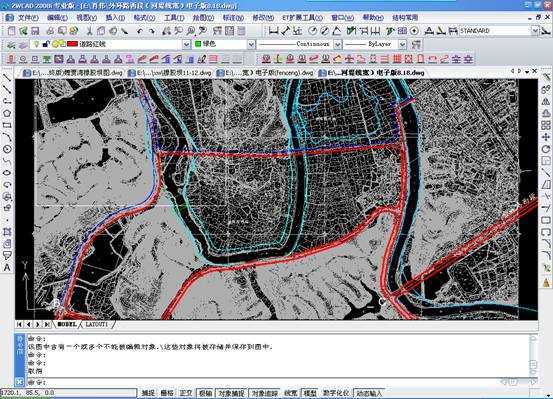
Task: Toggle 对象捕捉 object snap in the status bar
Action: pyautogui.click(x=232, y=393)
